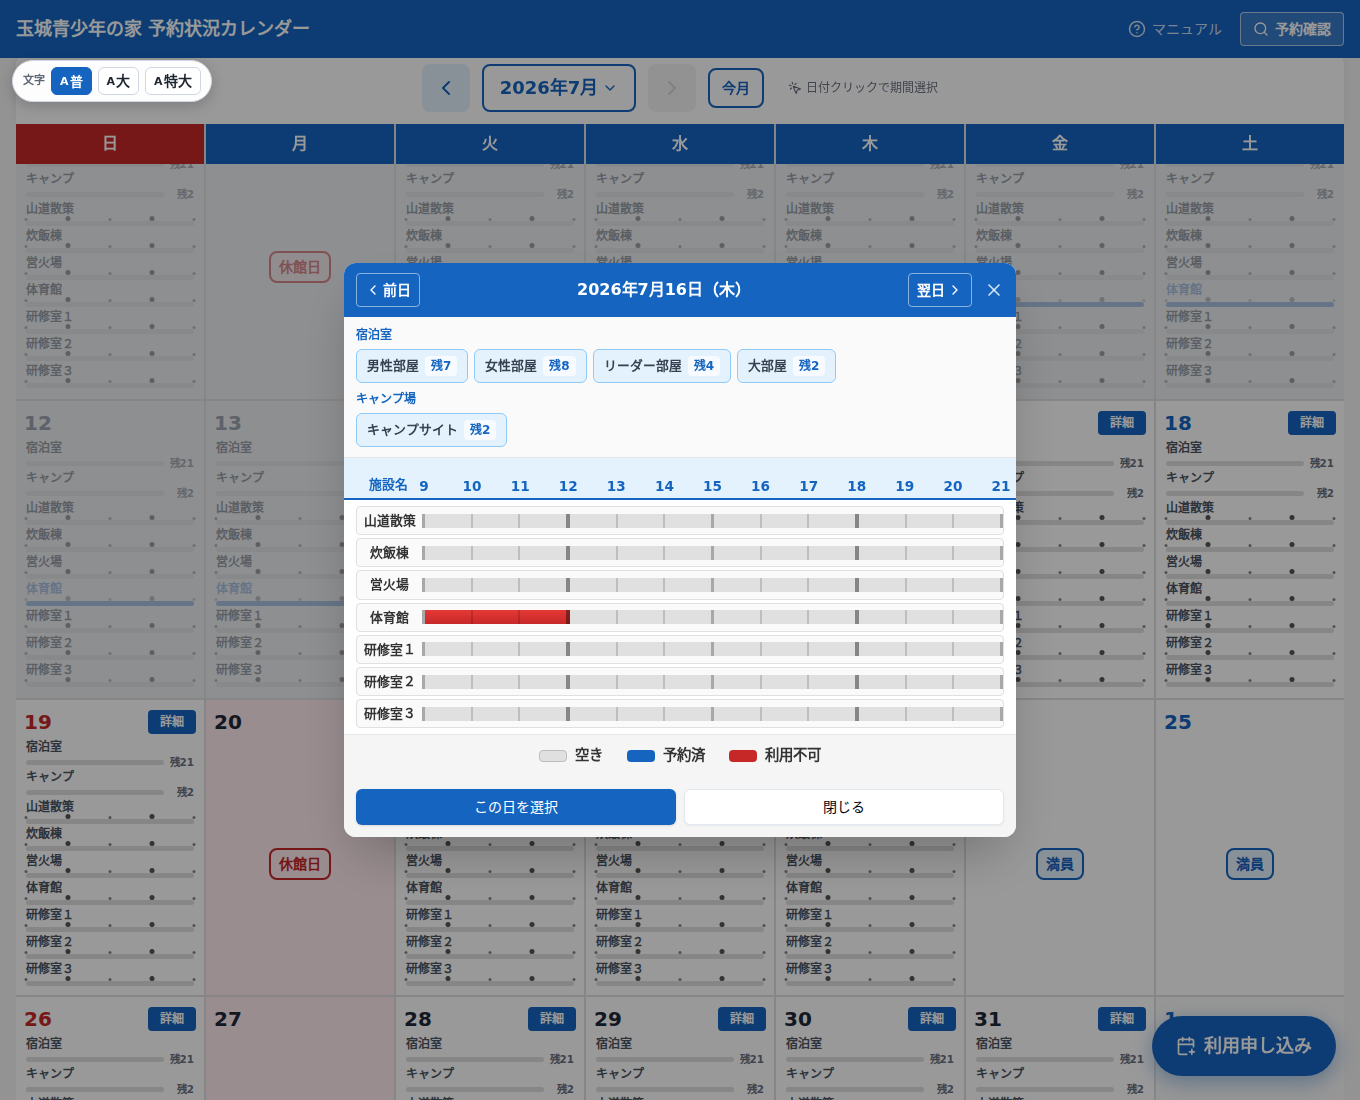1360x1100 pixels.
Task: Click 研修室３ timeline row
Action: [680, 713]
